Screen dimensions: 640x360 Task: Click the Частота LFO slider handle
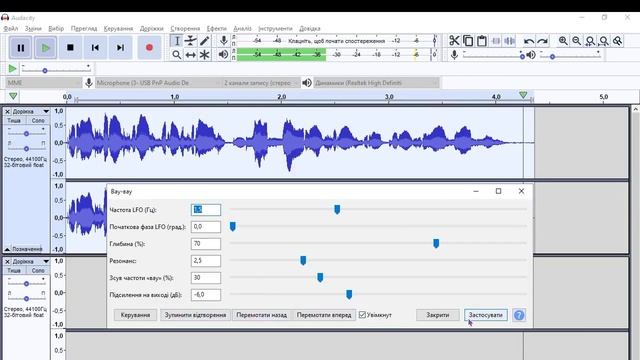337,209
